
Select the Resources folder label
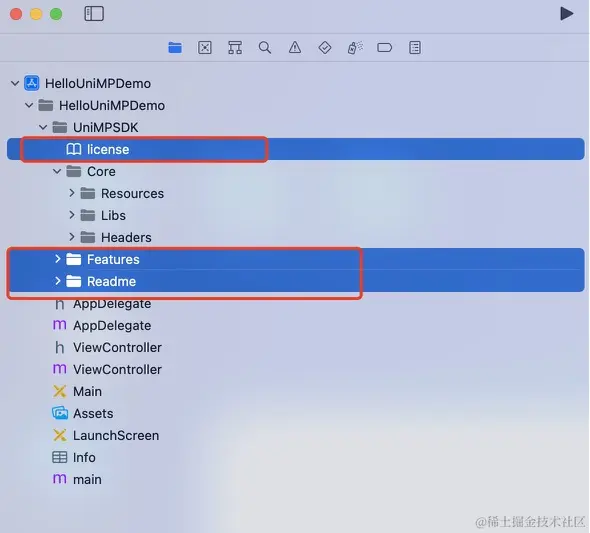click(x=132, y=193)
